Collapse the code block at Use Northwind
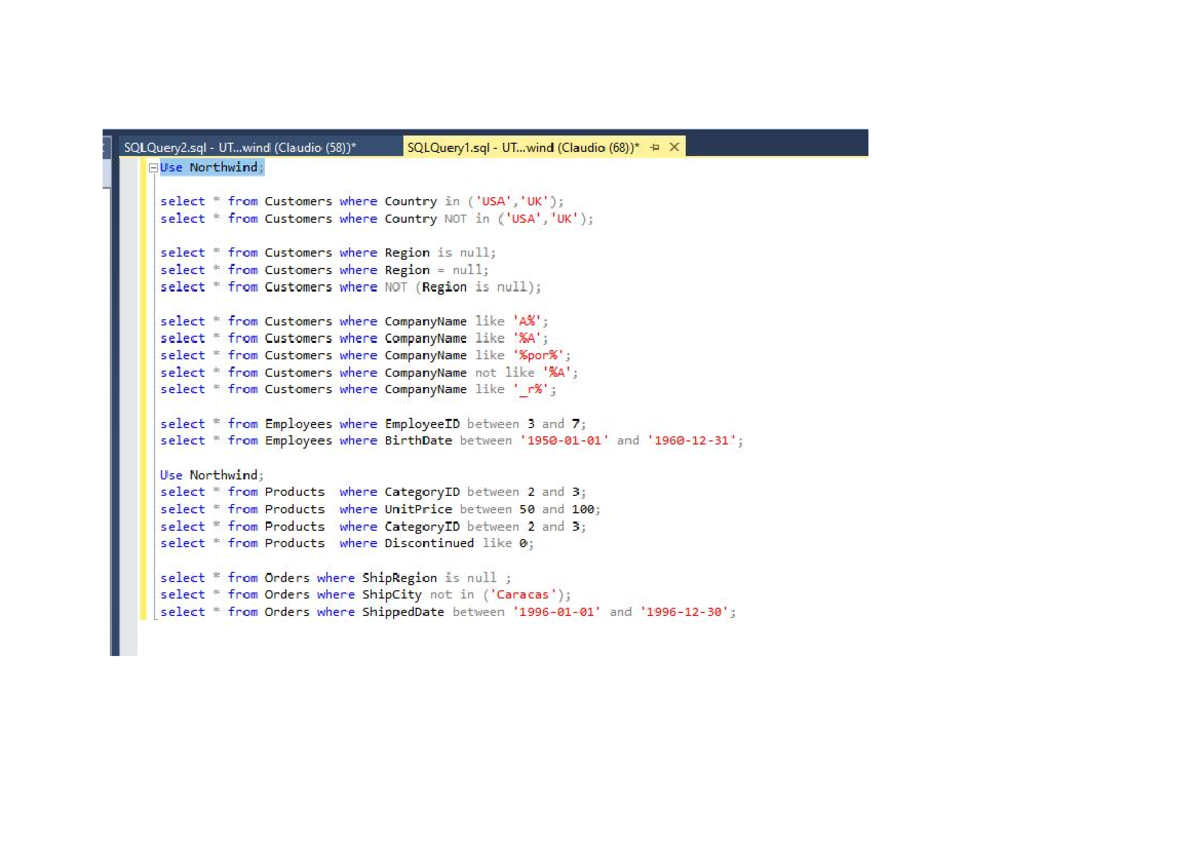This screenshot has height=849, width=1200. 153,168
